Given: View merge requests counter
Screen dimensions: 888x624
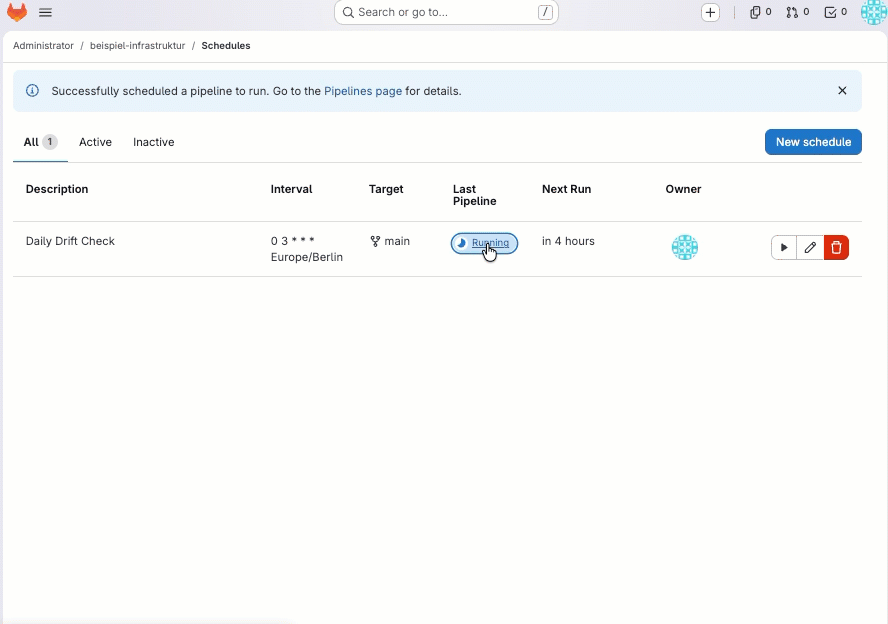Looking at the screenshot, I should [797, 12].
